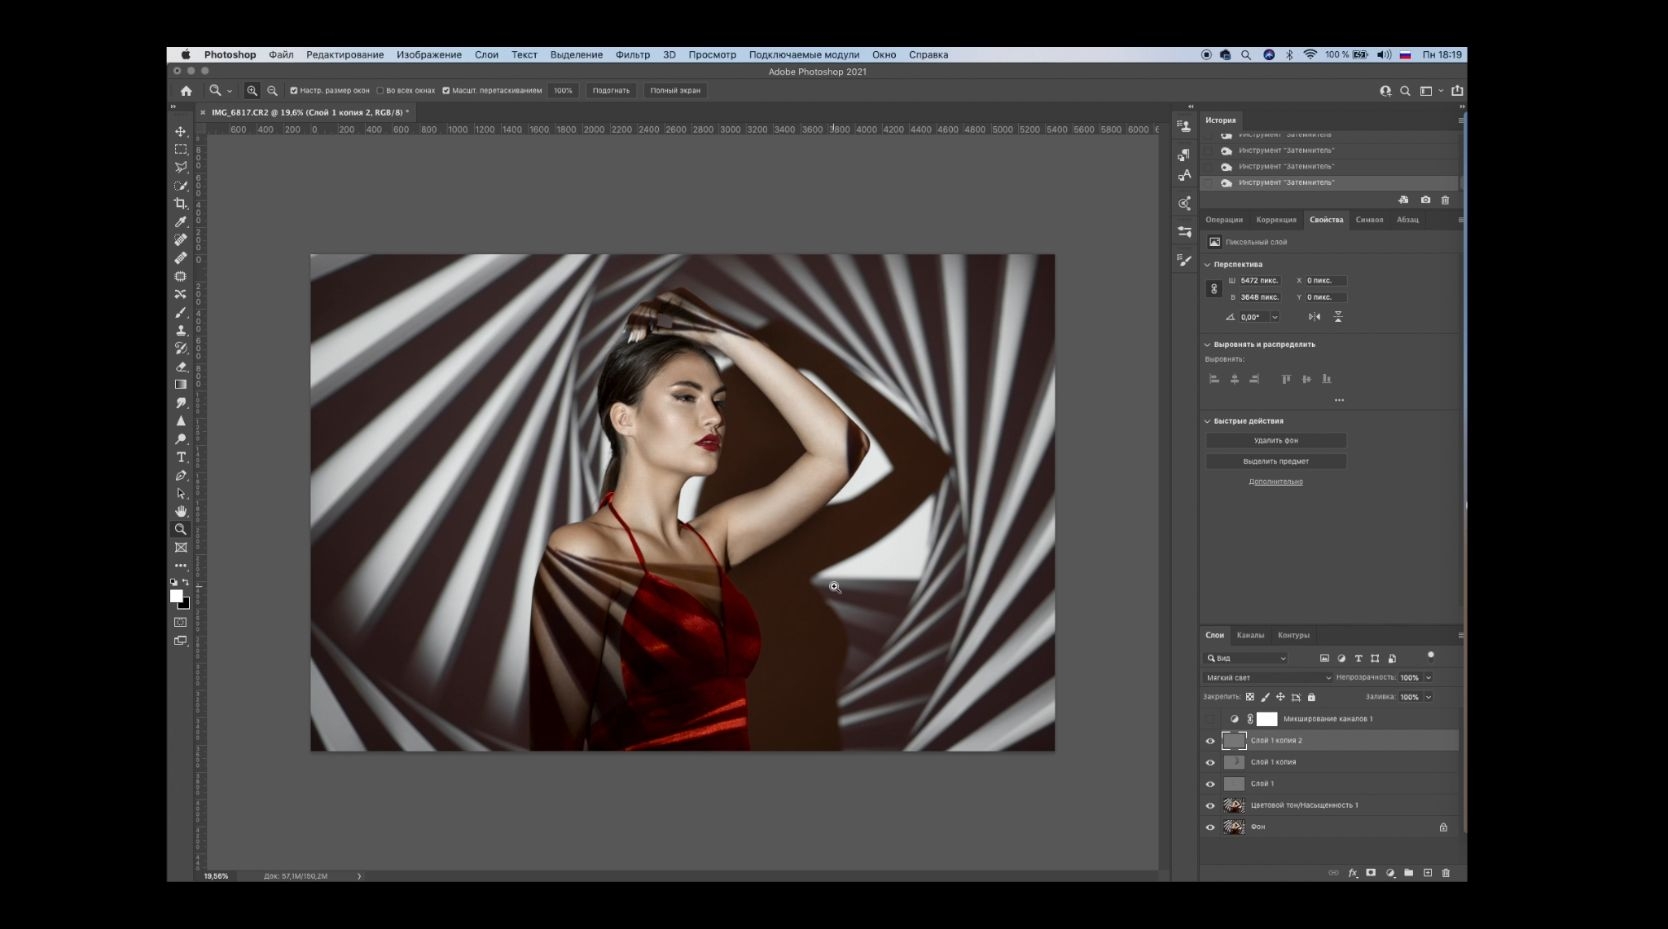The width and height of the screenshot is (1668, 929).
Task: Click the 'Удалить фон' quick action
Action: 1276,440
